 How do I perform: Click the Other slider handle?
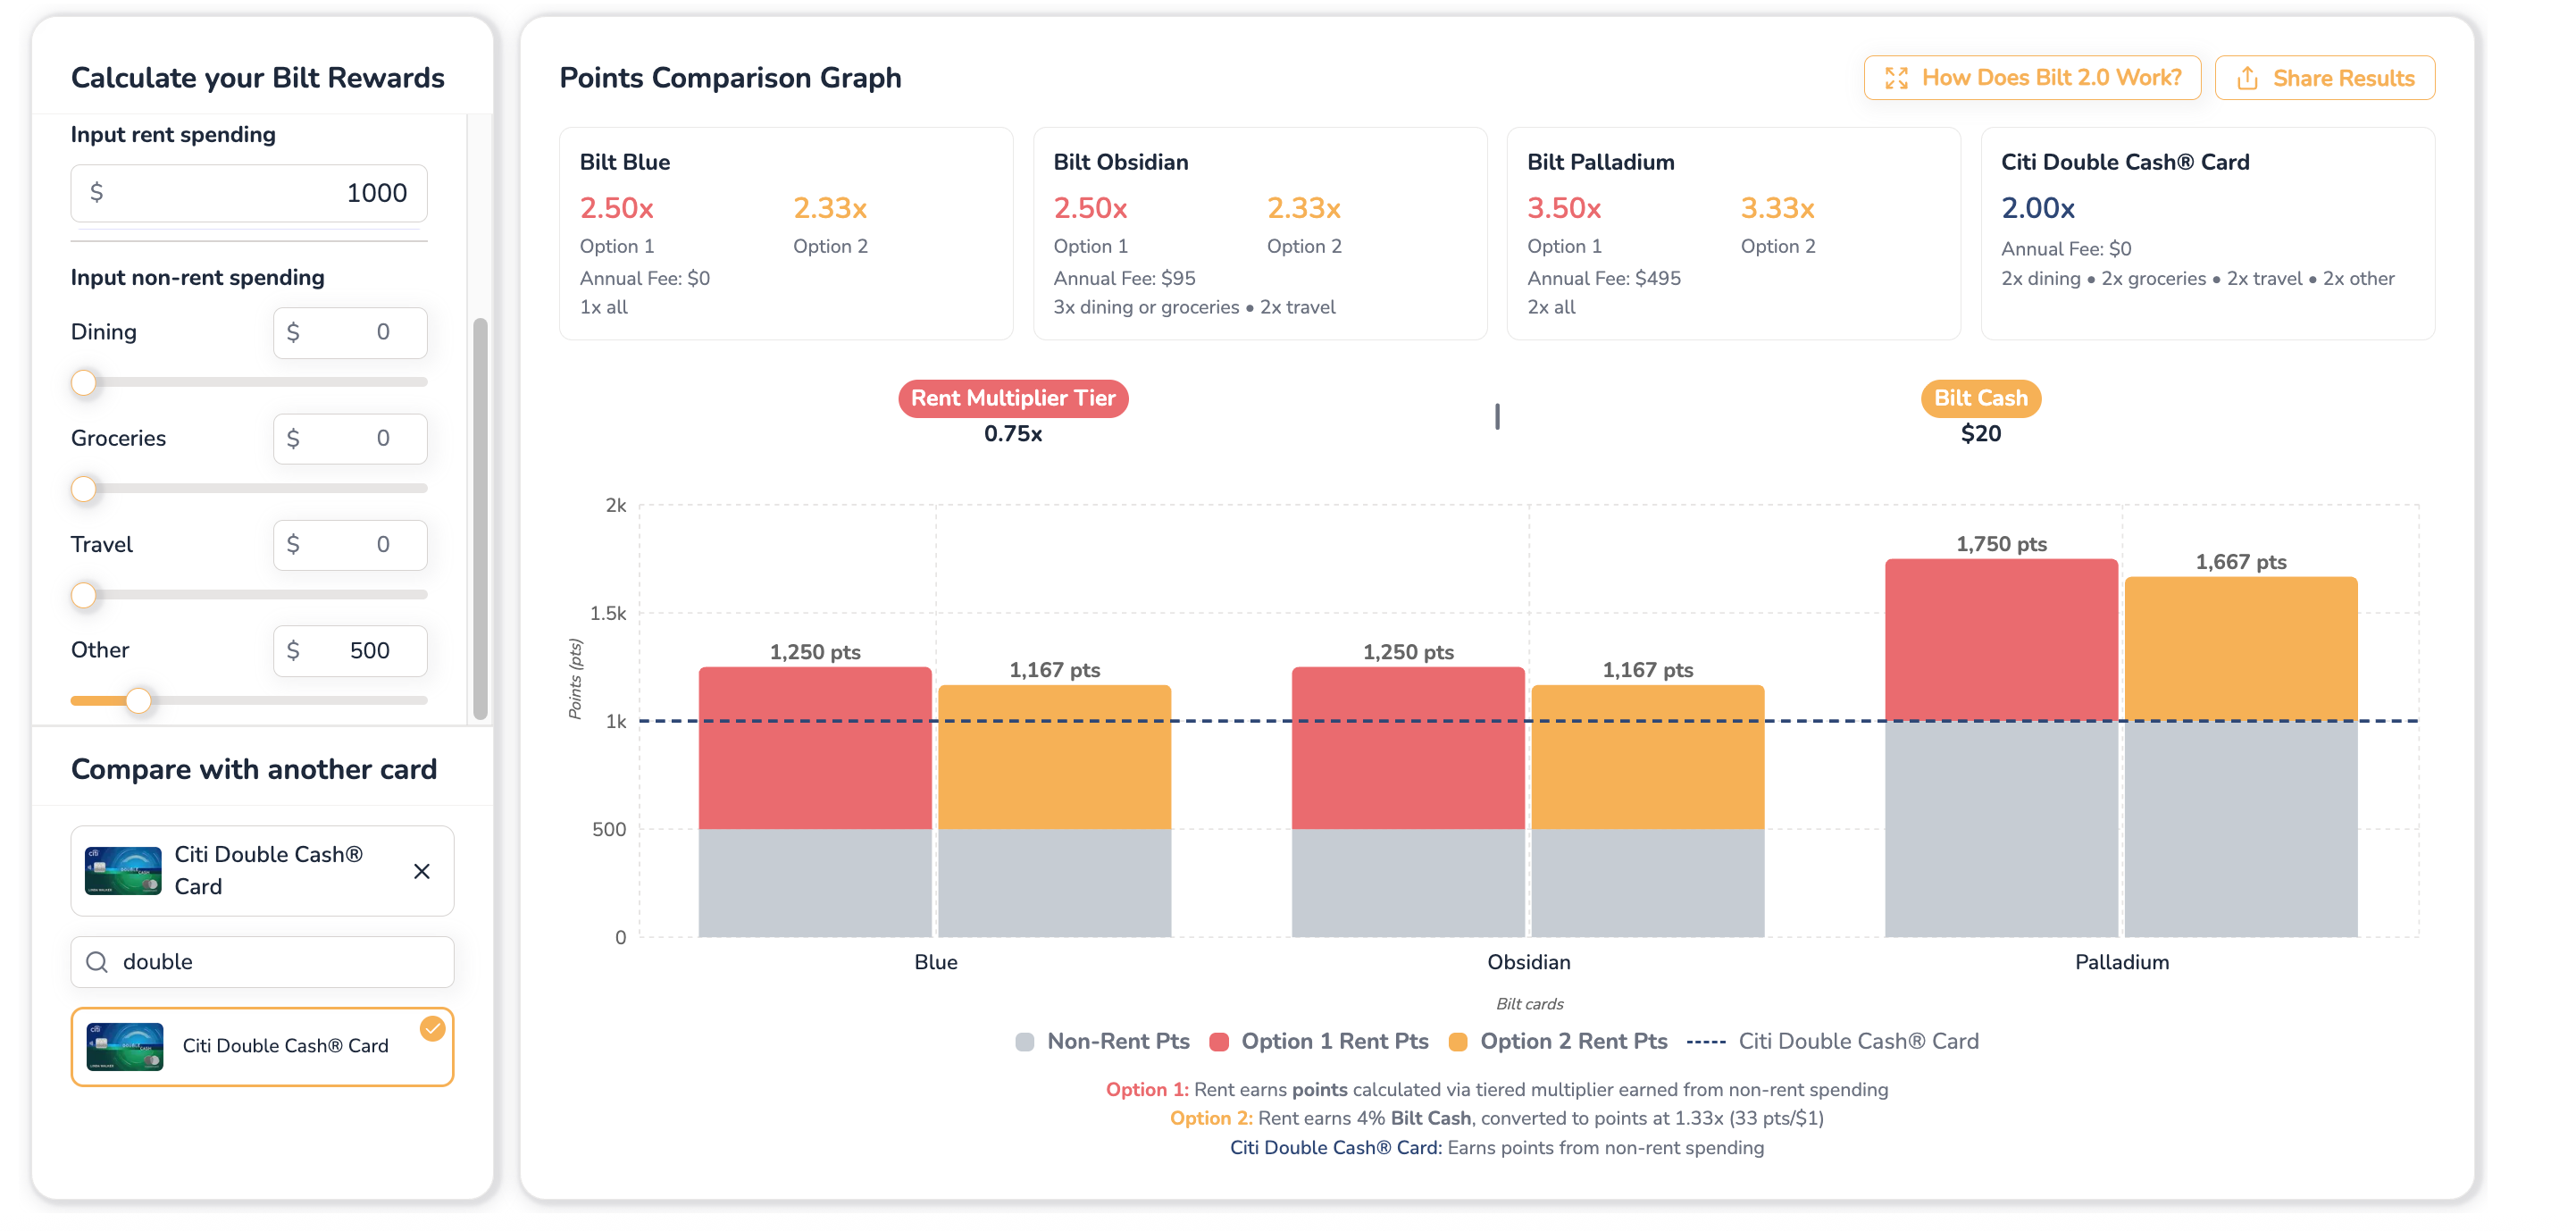click(139, 701)
